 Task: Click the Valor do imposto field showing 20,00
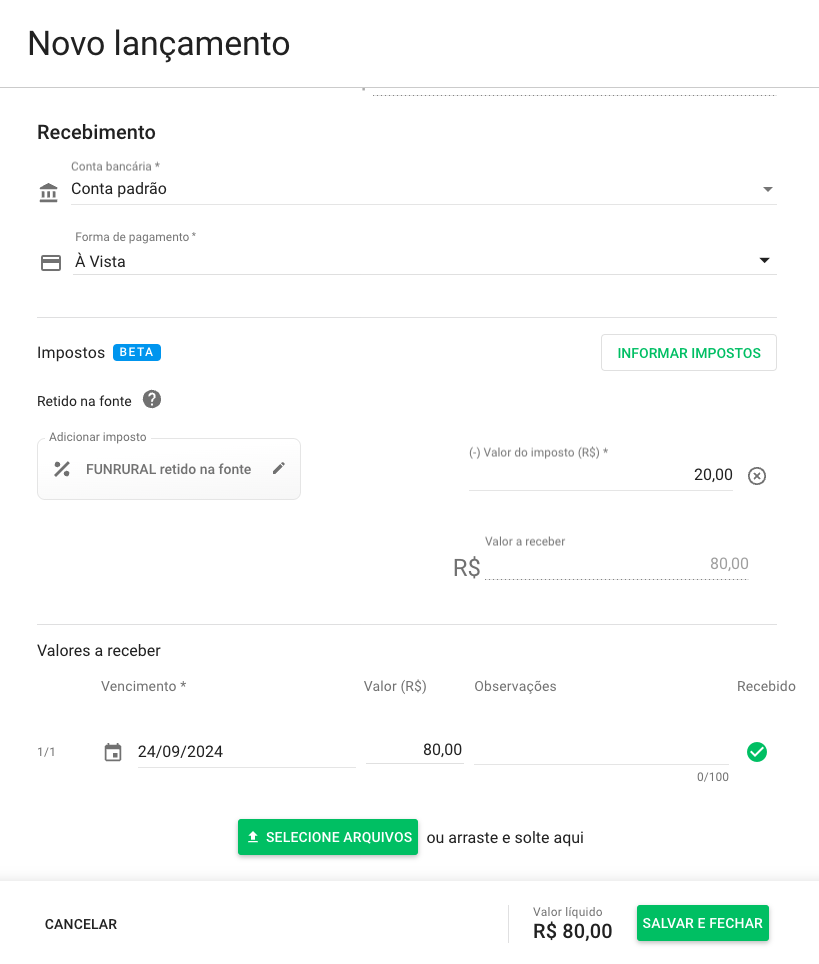[600, 475]
